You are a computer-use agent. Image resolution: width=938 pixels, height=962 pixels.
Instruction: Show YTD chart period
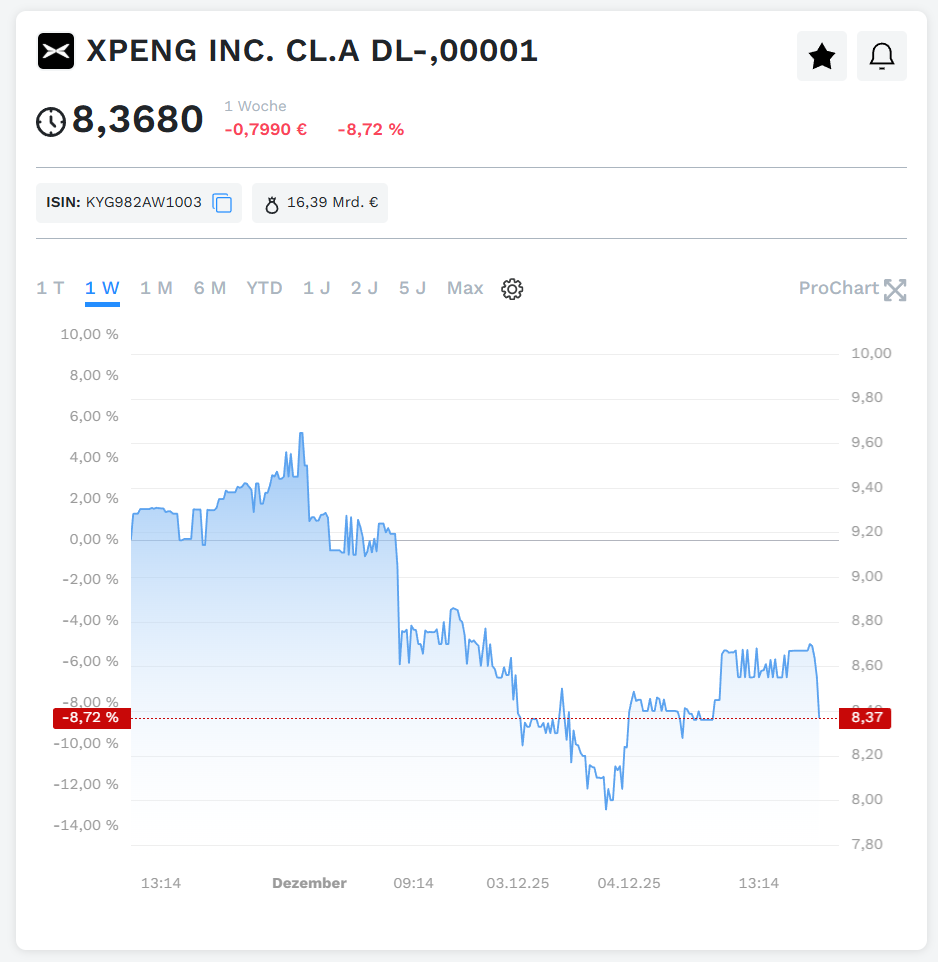(x=264, y=288)
